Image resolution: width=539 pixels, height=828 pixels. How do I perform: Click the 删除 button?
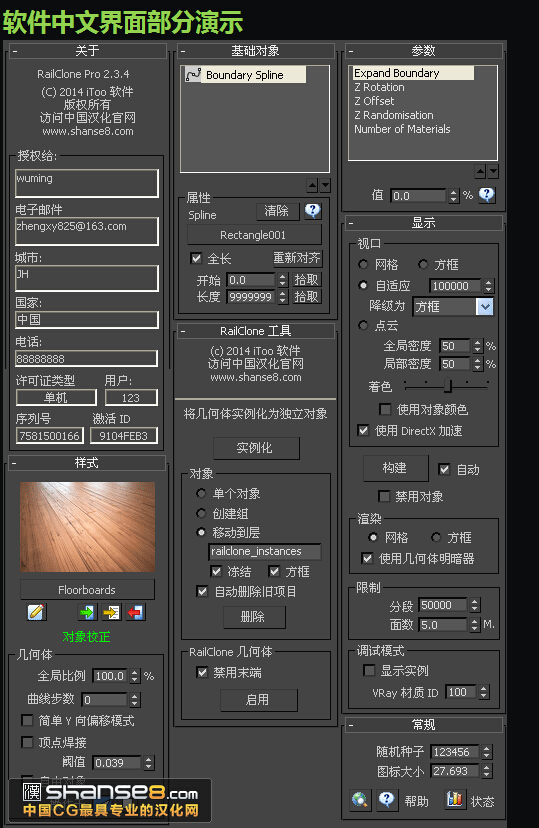tap(254, 617)
